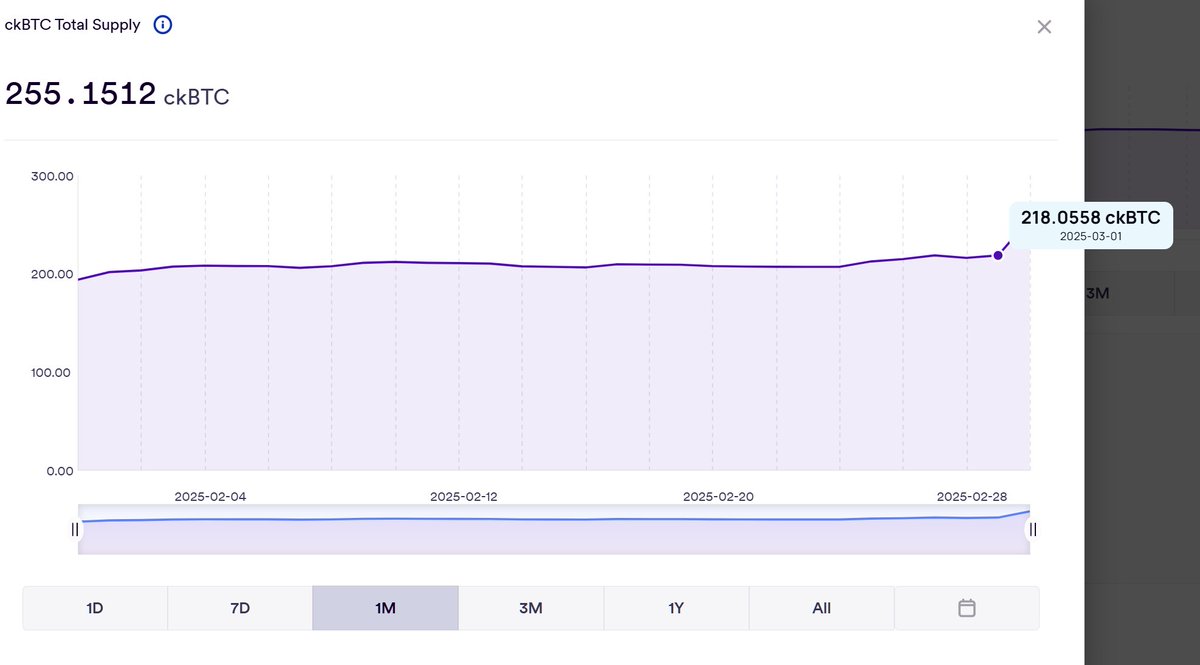This screenshot has width=1200, height=665.
Task: Switch to the 7D time range
Action: [x=240, y=607]
